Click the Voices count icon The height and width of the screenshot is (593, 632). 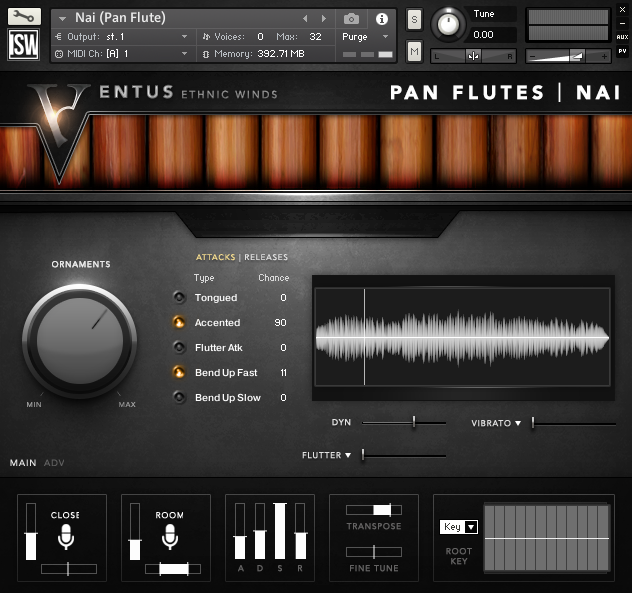pos(206,37)
